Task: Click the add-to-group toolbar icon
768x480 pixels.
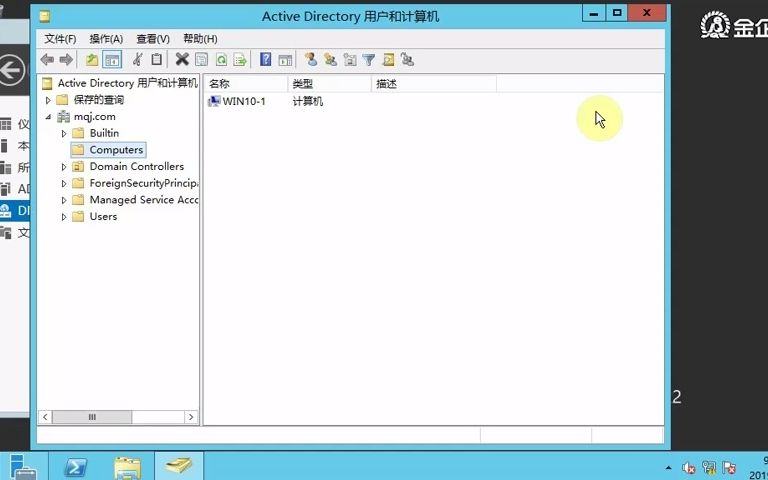Action: point(407,60)
